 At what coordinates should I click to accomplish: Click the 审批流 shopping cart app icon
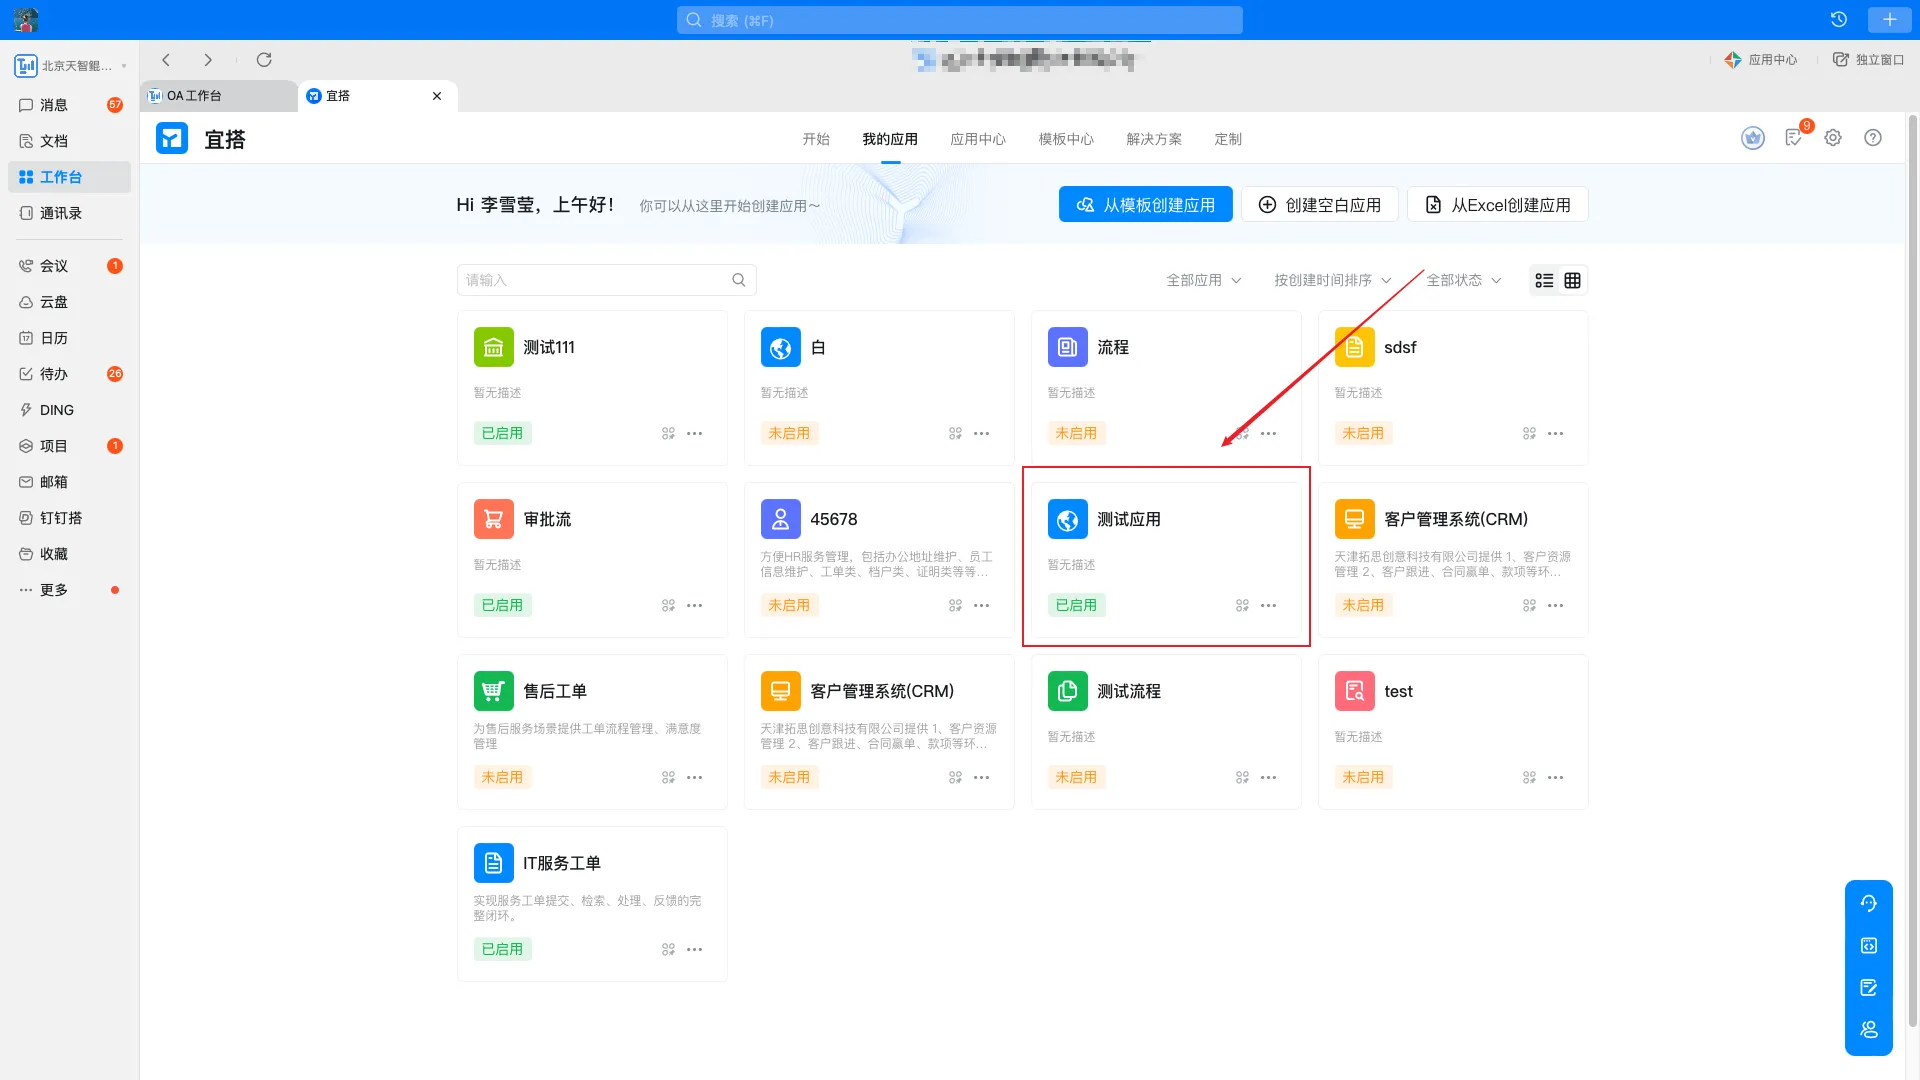493,519
